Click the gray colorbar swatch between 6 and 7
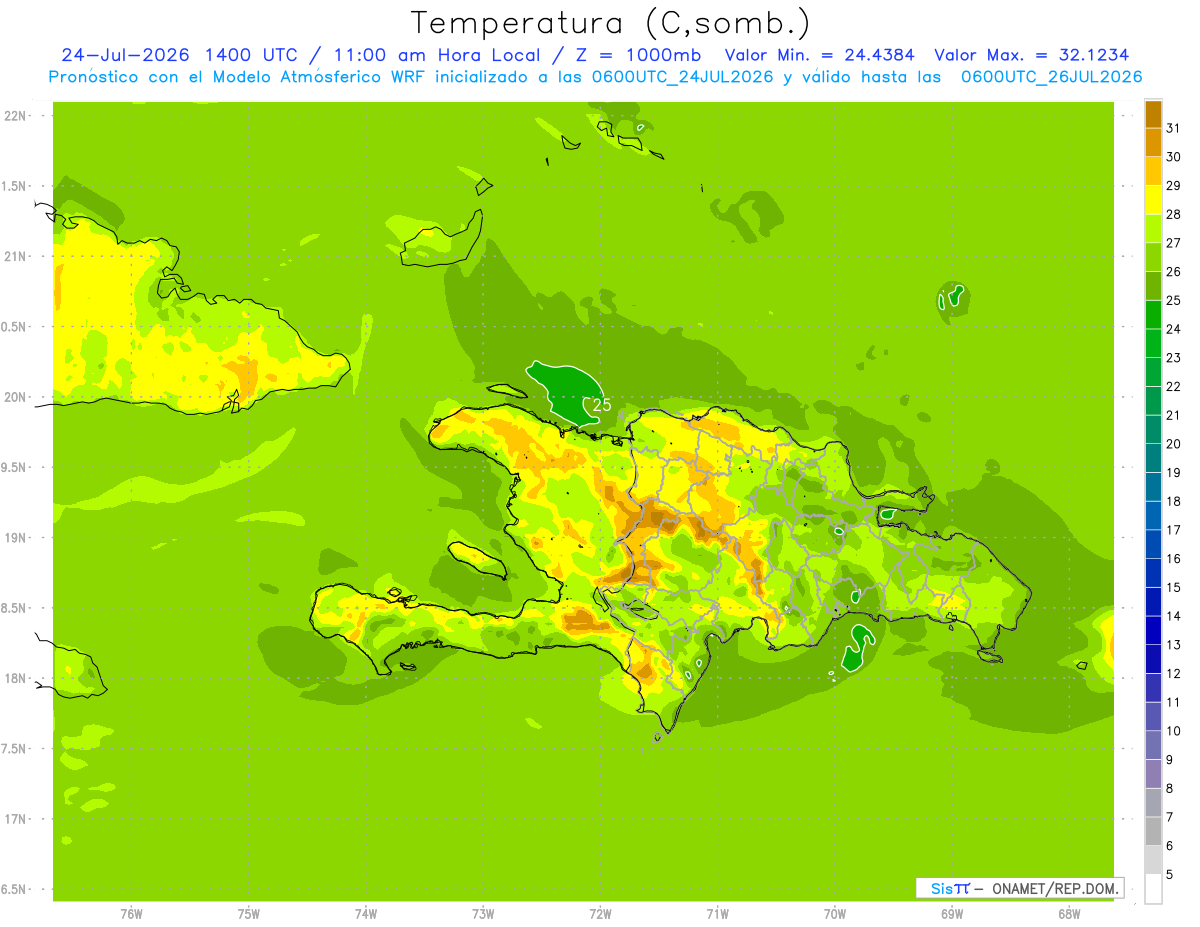Viewport: 1200px width, 927px height. coord(1153,831)
